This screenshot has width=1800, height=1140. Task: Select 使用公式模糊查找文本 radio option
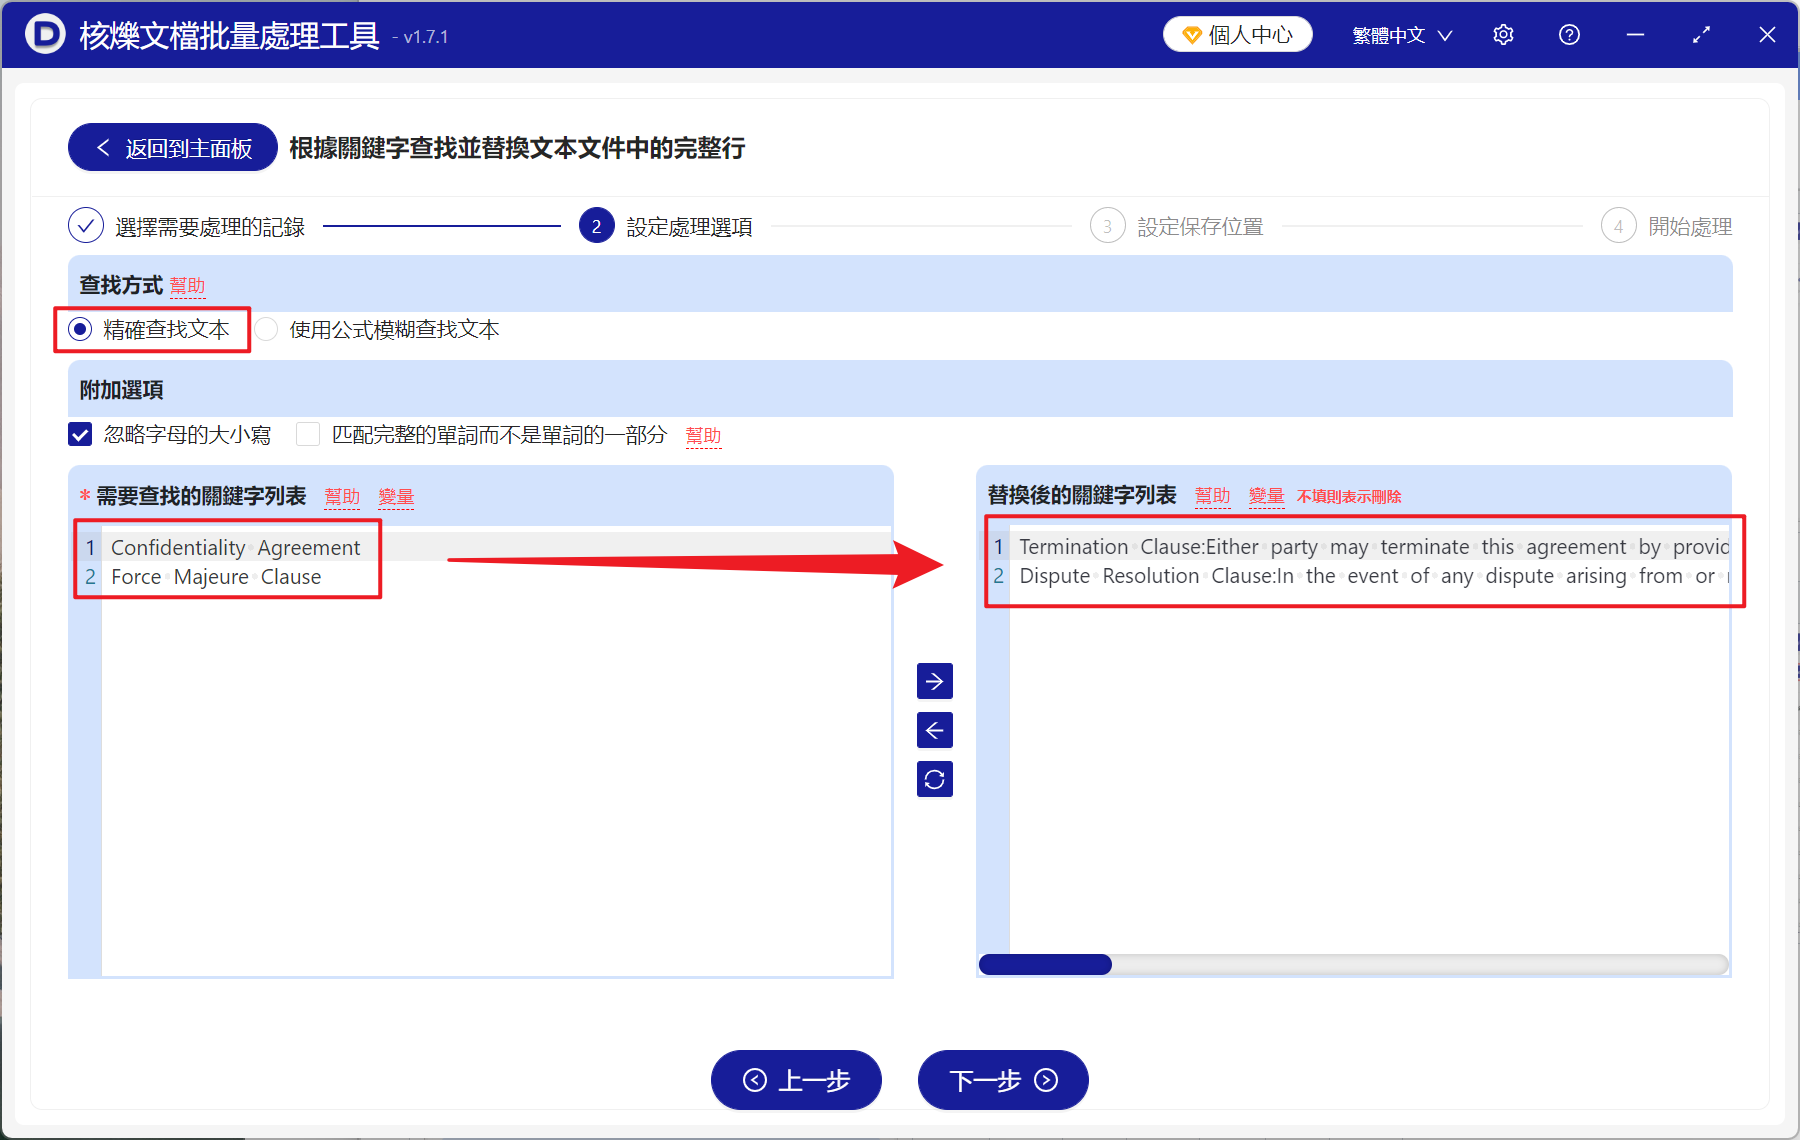click(x=266, y=329)
